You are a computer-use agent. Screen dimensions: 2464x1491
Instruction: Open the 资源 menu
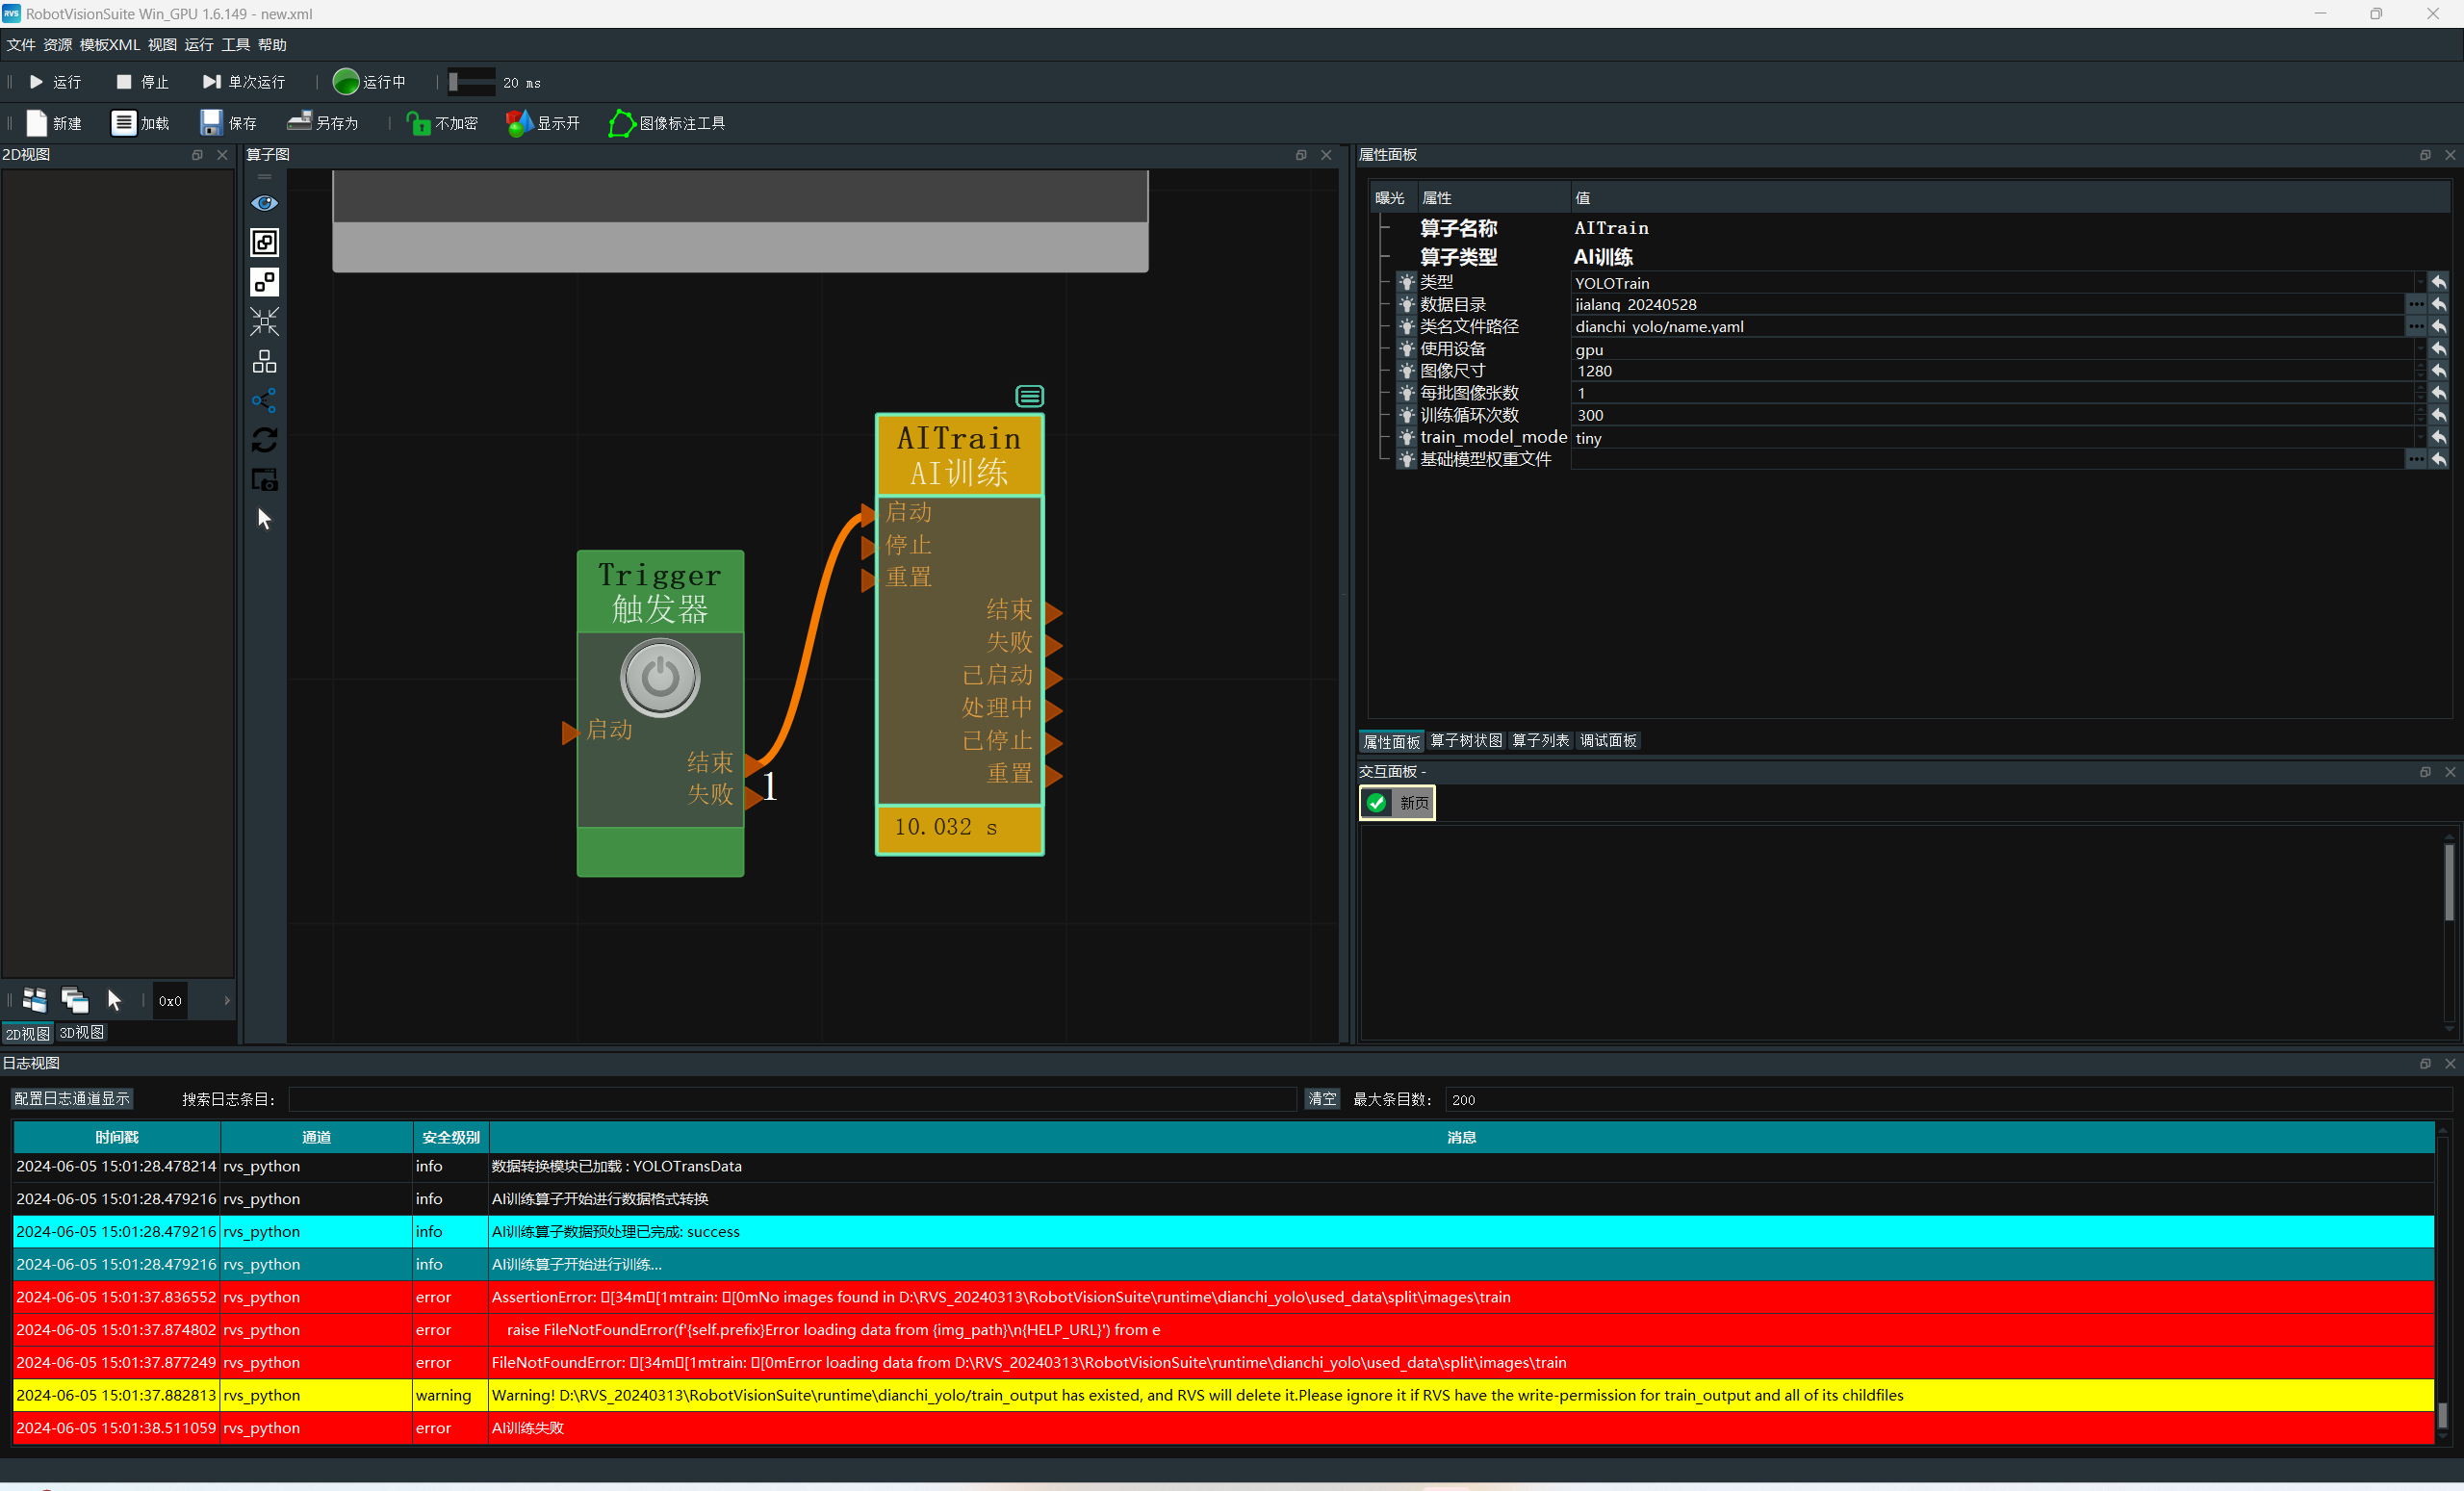tap(57, 45)
